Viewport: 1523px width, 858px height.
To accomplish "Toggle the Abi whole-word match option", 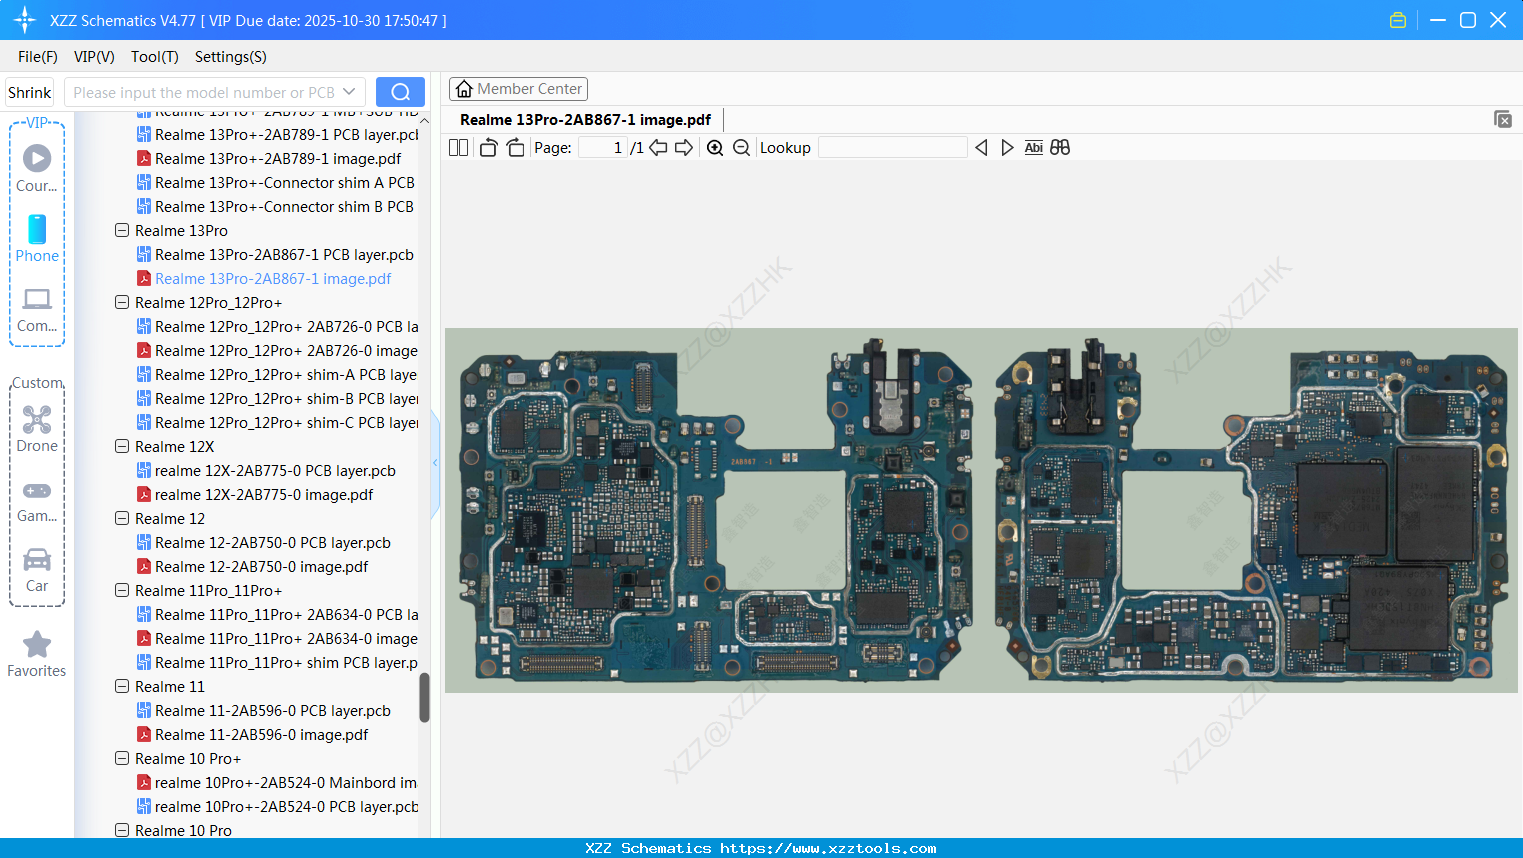I will coord(1034,148).
